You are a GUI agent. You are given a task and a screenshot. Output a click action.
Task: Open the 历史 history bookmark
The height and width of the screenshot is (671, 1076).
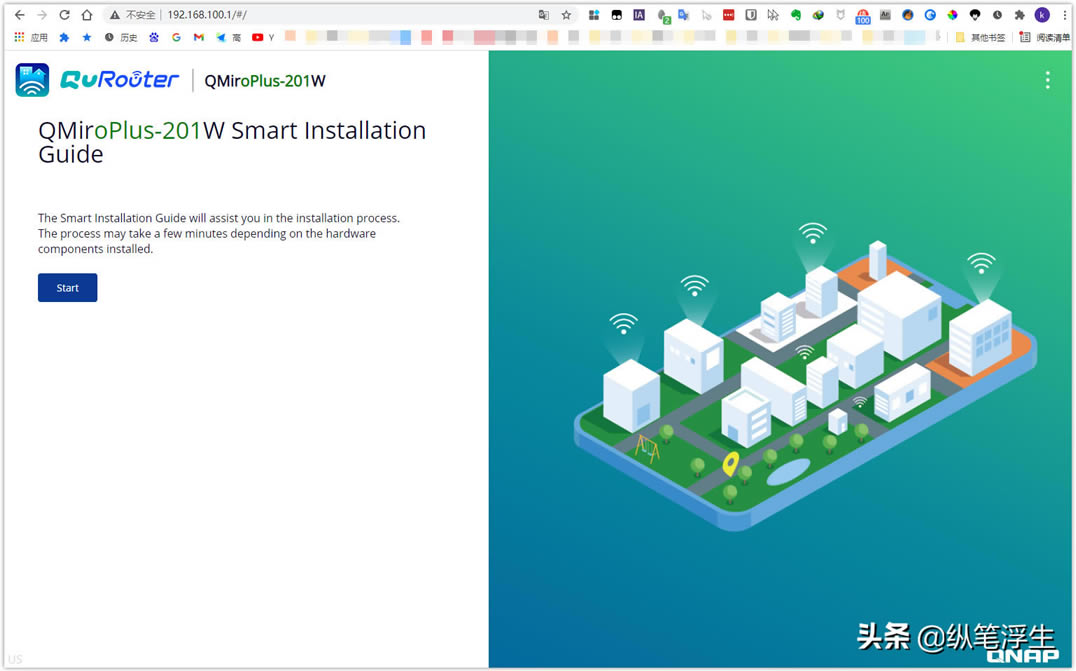(121, 37)
